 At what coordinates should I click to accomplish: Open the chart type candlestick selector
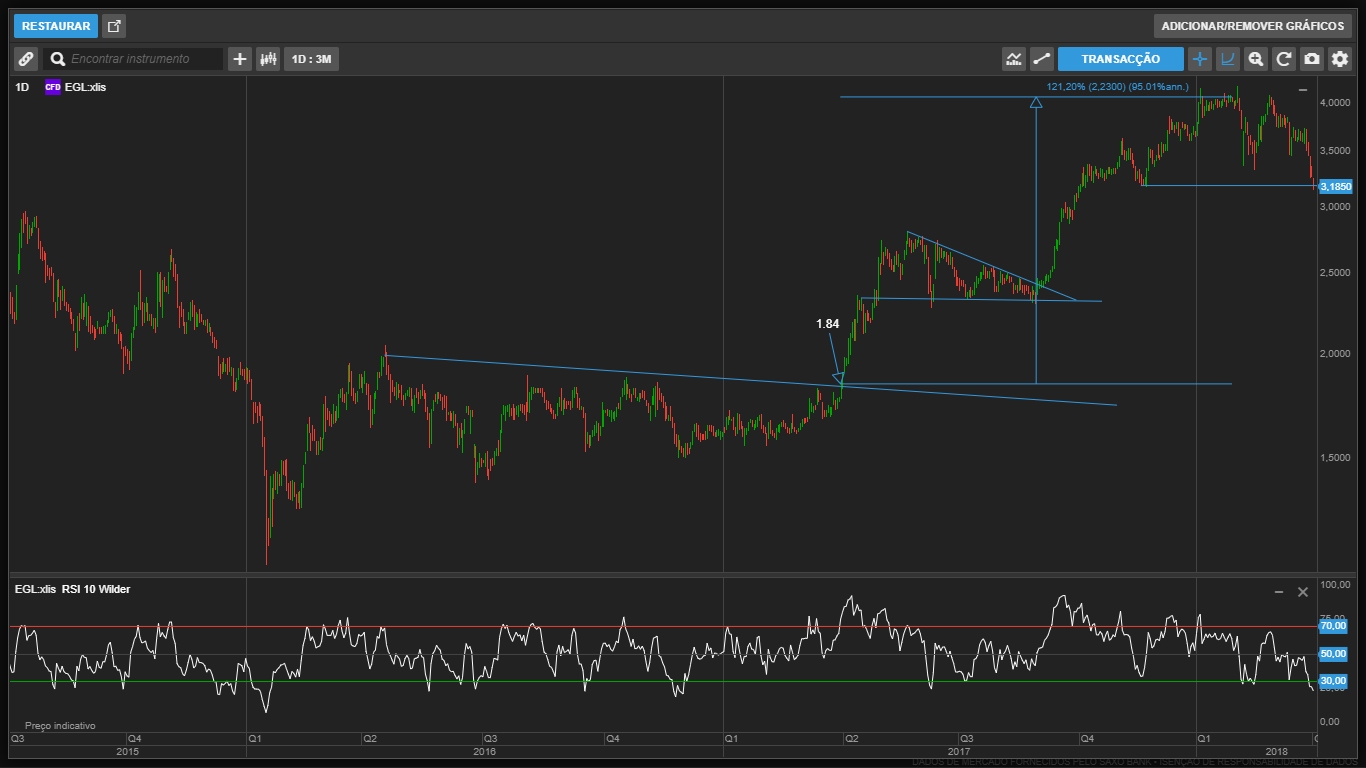(x=267, y=59)
